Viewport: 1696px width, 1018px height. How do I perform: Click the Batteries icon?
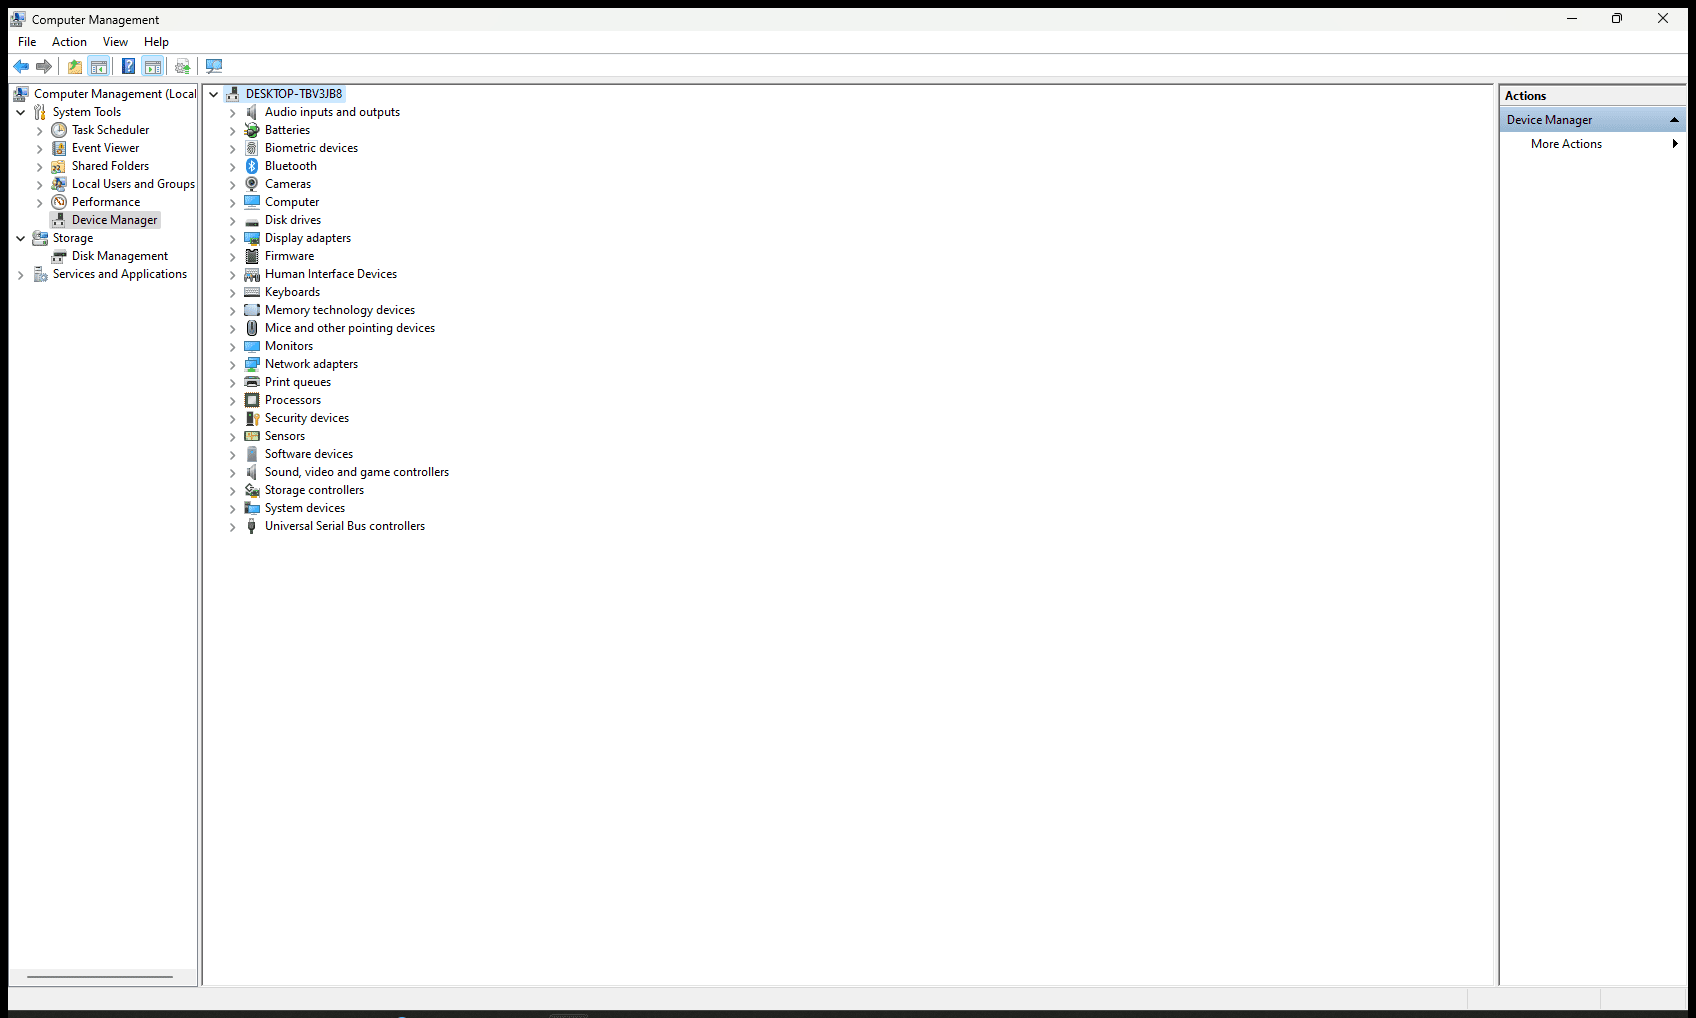tap(252, 130)
